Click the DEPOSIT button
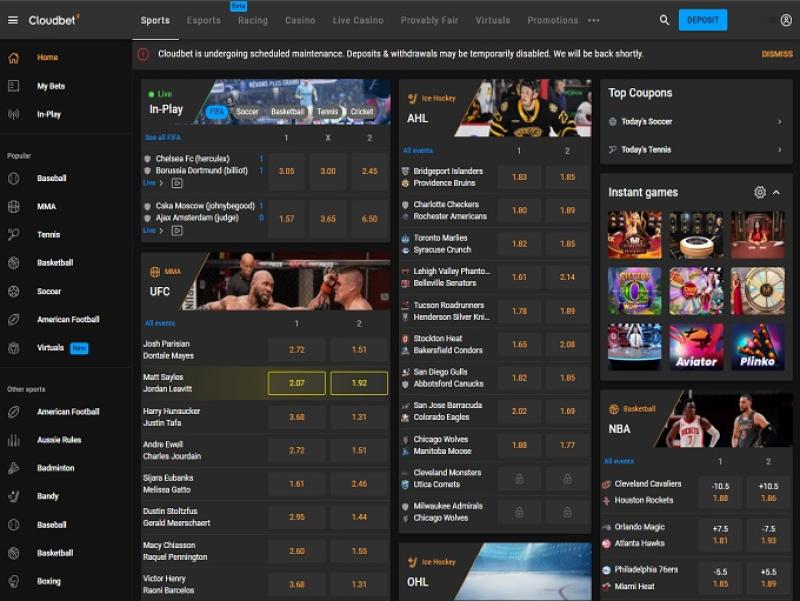The image size is (800, 601). tap(702, 20)
